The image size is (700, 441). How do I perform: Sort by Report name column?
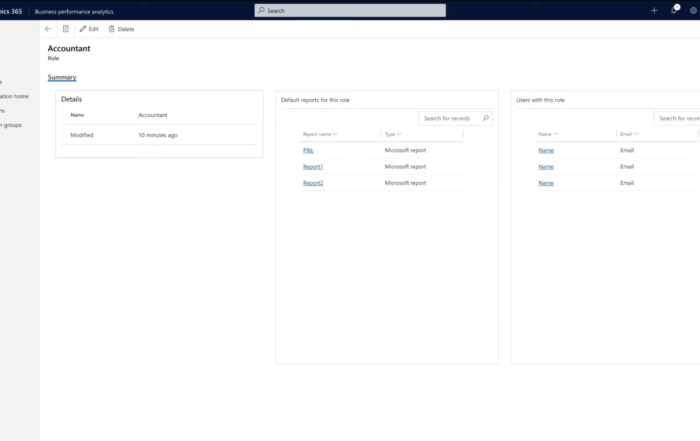coord(320,134)
